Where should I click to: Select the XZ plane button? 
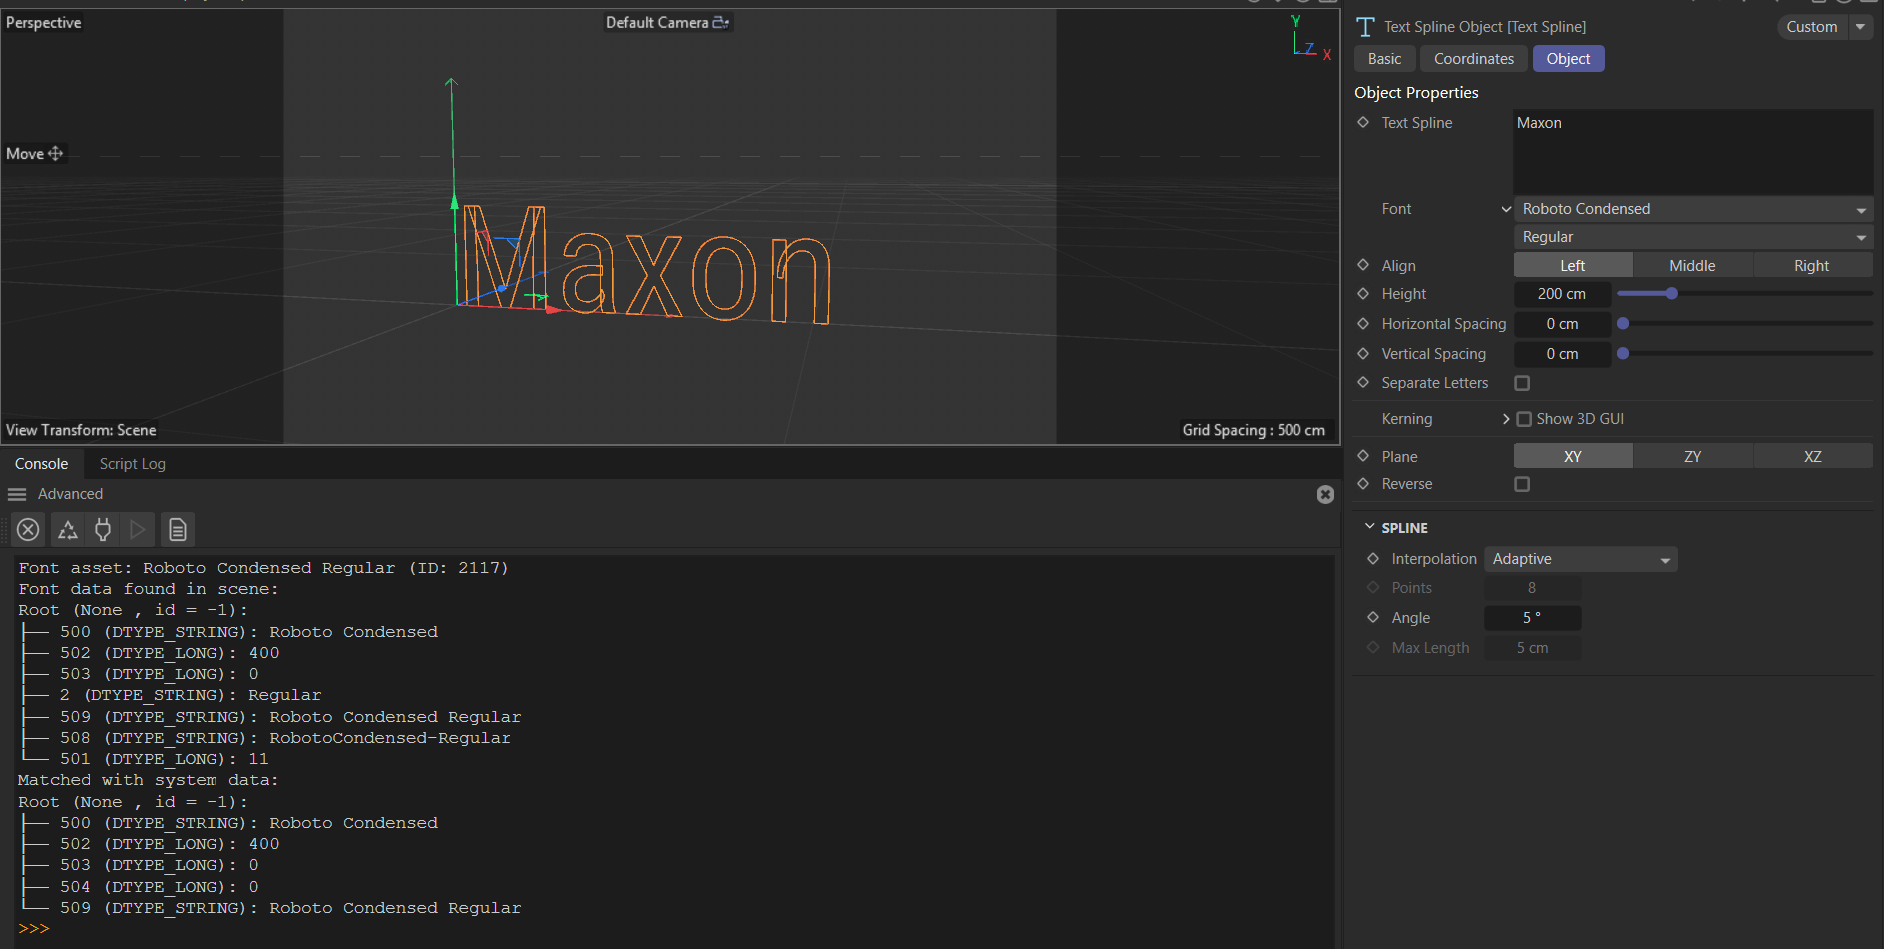click(1812, 456)
